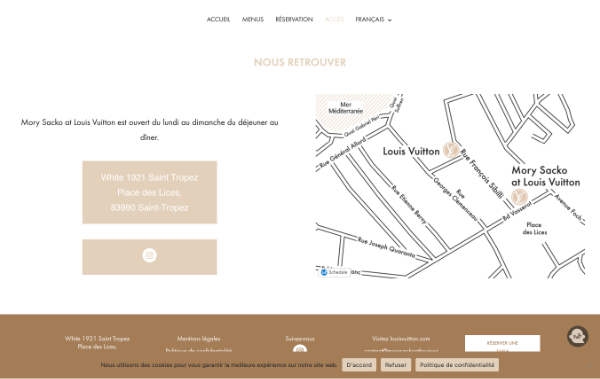The height and width of the screenshot is (379, 600).
Task: Follow the Visitez louisvuitton.com link
Action: pos(401,339)
